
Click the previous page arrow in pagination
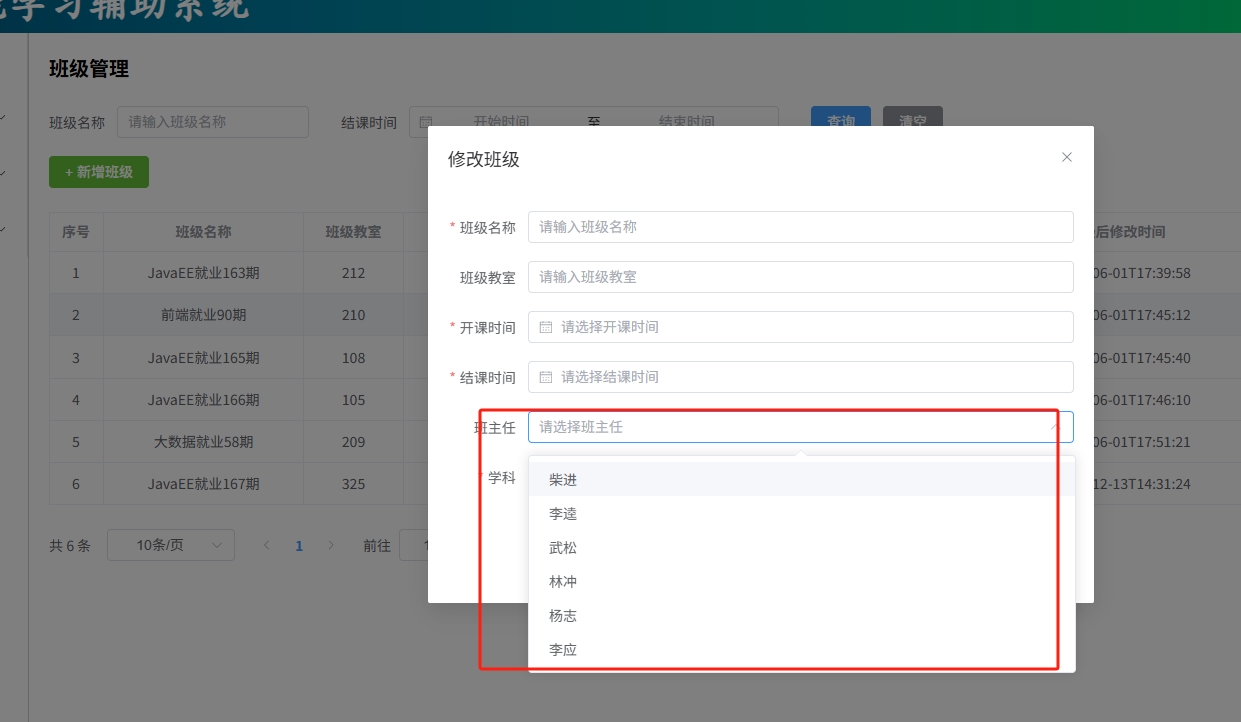coord(267,545)
